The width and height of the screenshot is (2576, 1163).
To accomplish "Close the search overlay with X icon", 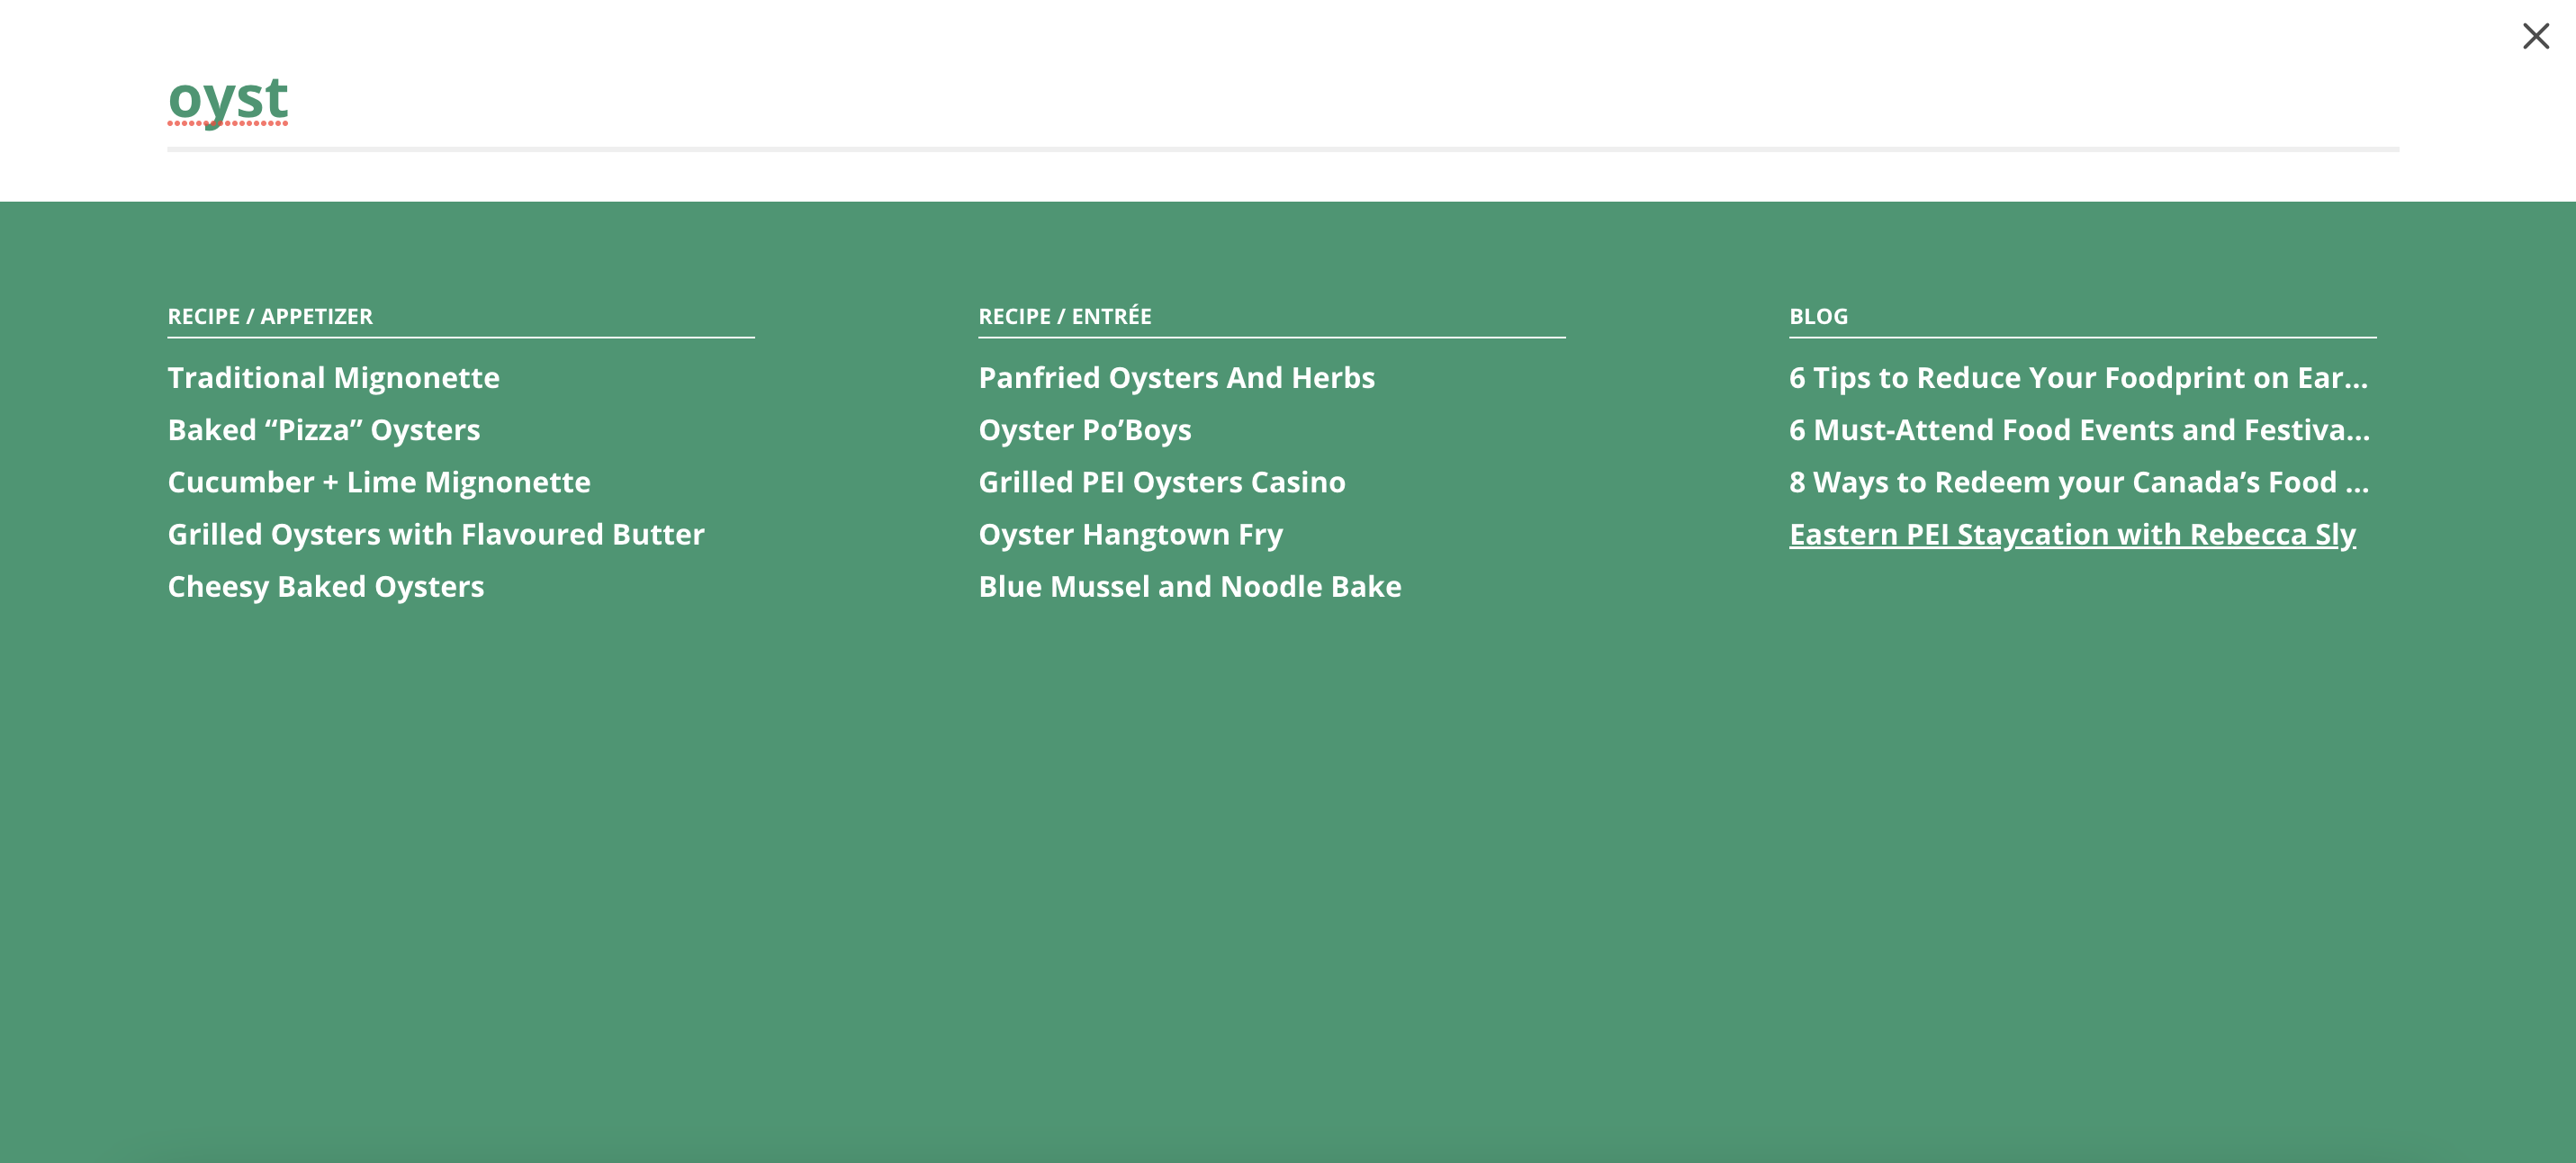I will click(2535, 37).
